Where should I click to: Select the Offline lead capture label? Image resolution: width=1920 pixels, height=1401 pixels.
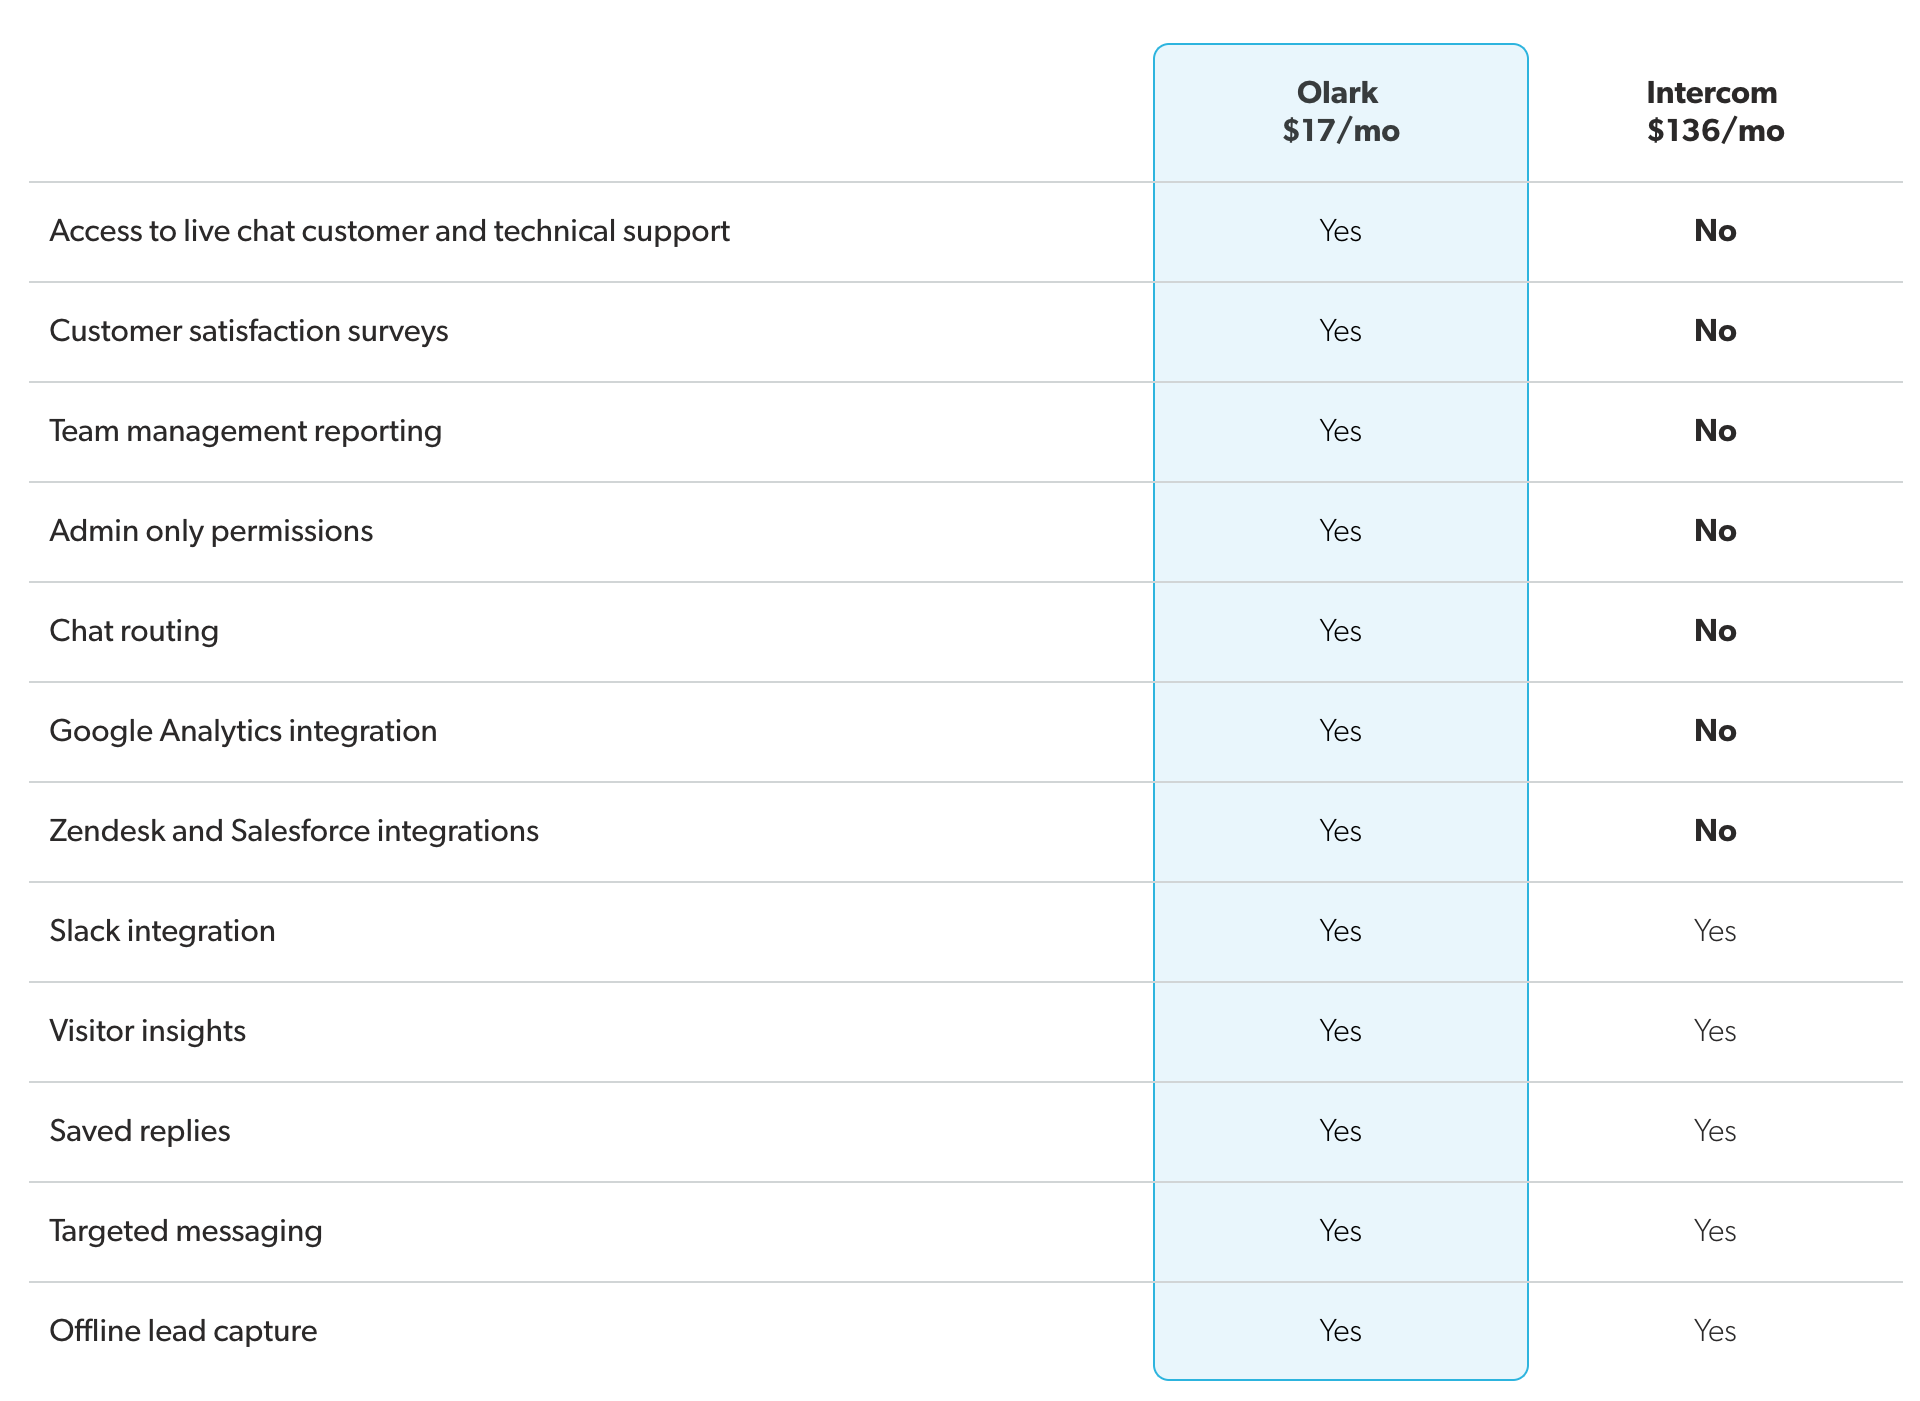tap(183, 1331)
